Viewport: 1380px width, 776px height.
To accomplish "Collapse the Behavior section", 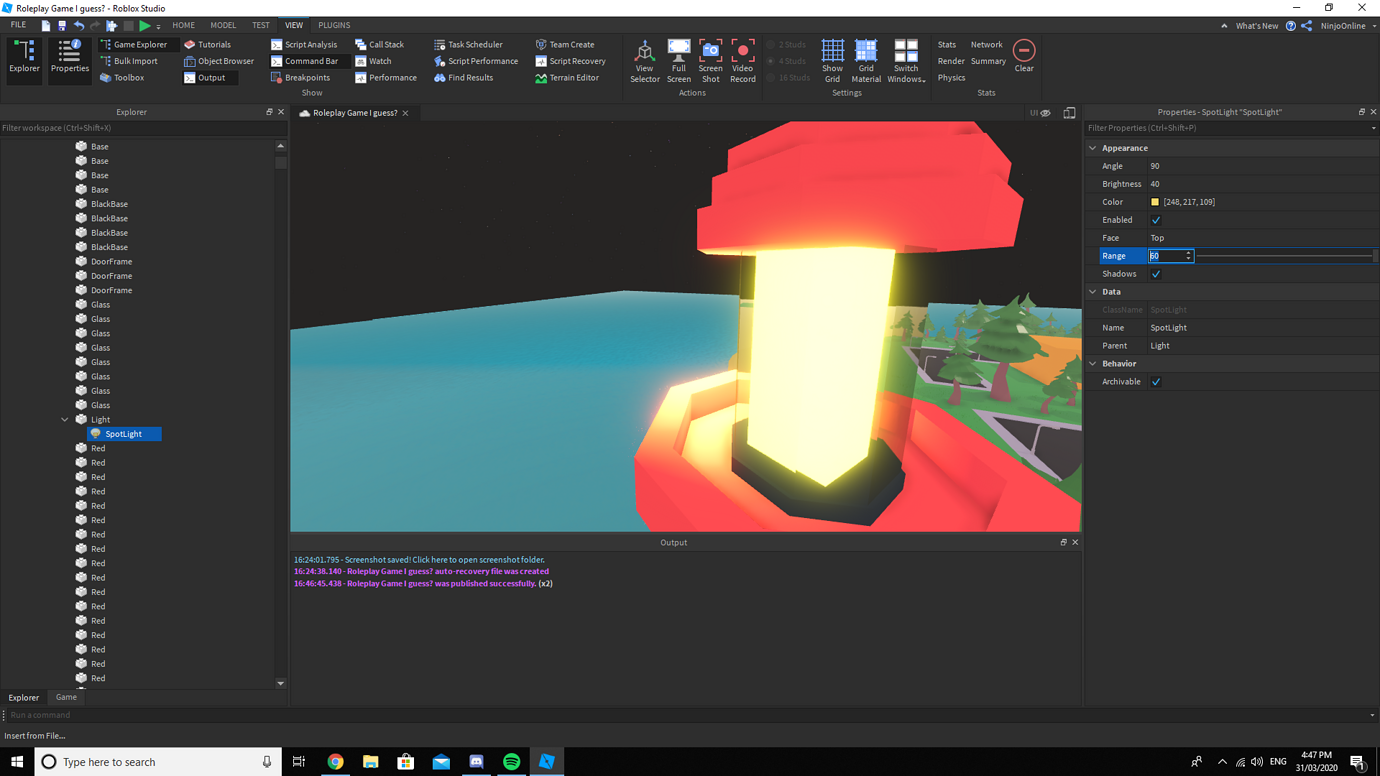I will [1093, 364].
